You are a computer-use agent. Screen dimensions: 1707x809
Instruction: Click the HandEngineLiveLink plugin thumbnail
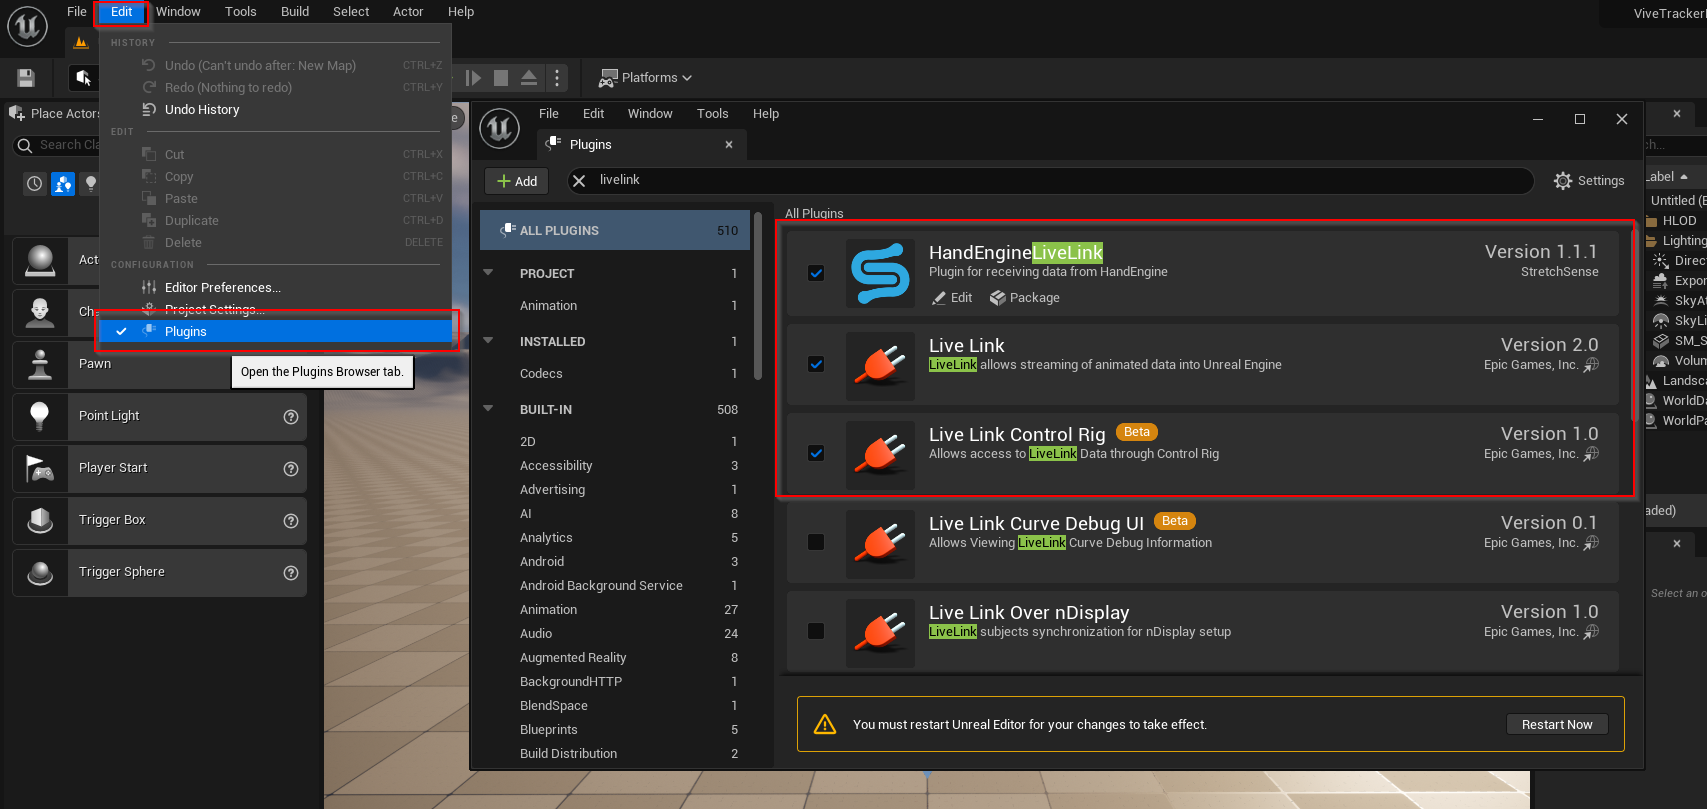point(880,273)
